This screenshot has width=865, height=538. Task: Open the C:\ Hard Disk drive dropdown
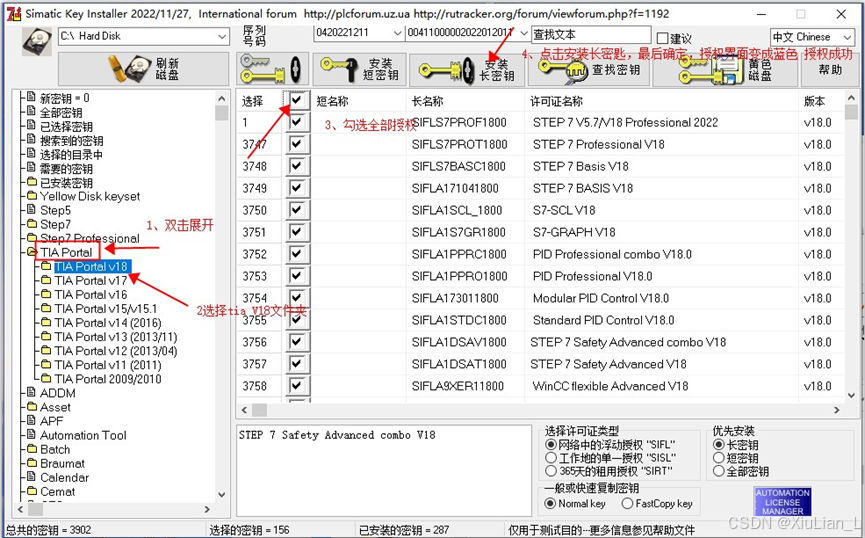pyautogui.click(x=222, y=36)
